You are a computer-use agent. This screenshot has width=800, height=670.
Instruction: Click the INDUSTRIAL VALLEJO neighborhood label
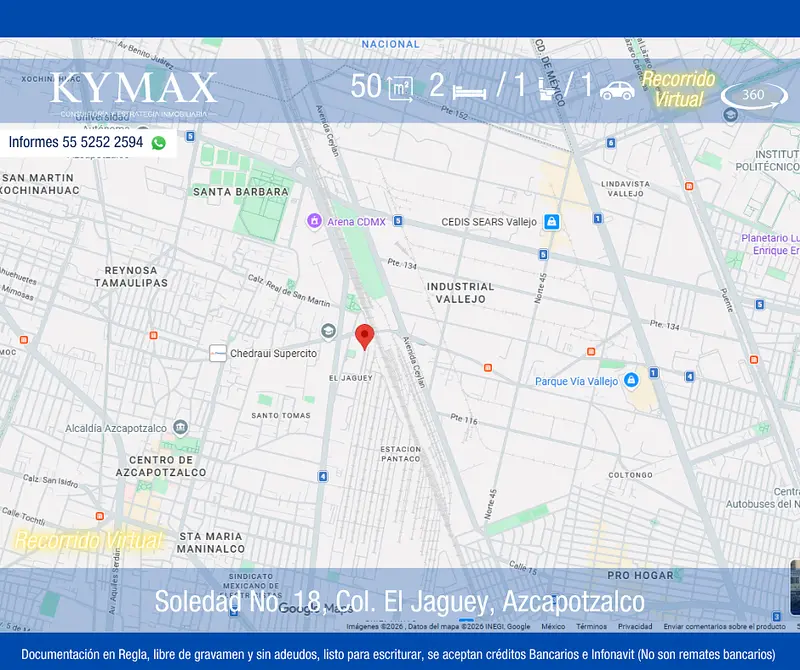(x=461, y=293)
